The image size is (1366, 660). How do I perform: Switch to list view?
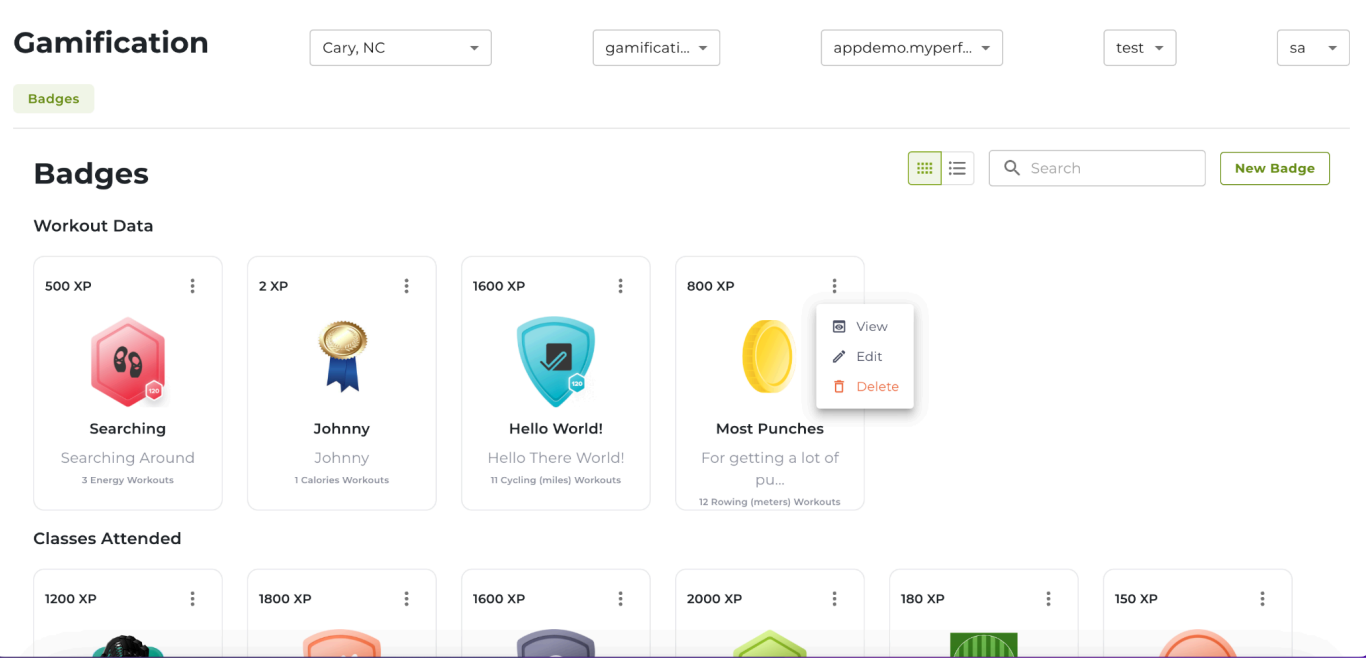(x=957, y=168)
